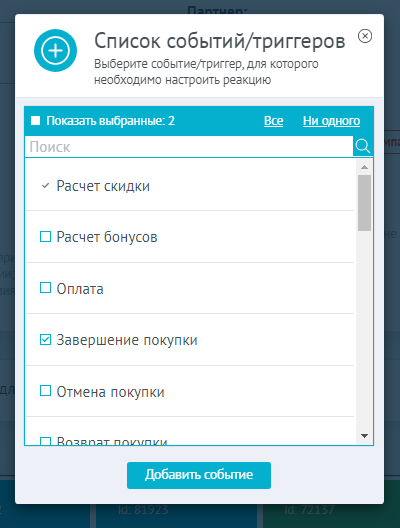Screen dimensions: 400x528
Task: Check the partially visible Возврат покупки checkbox
Action: (45, 441)
